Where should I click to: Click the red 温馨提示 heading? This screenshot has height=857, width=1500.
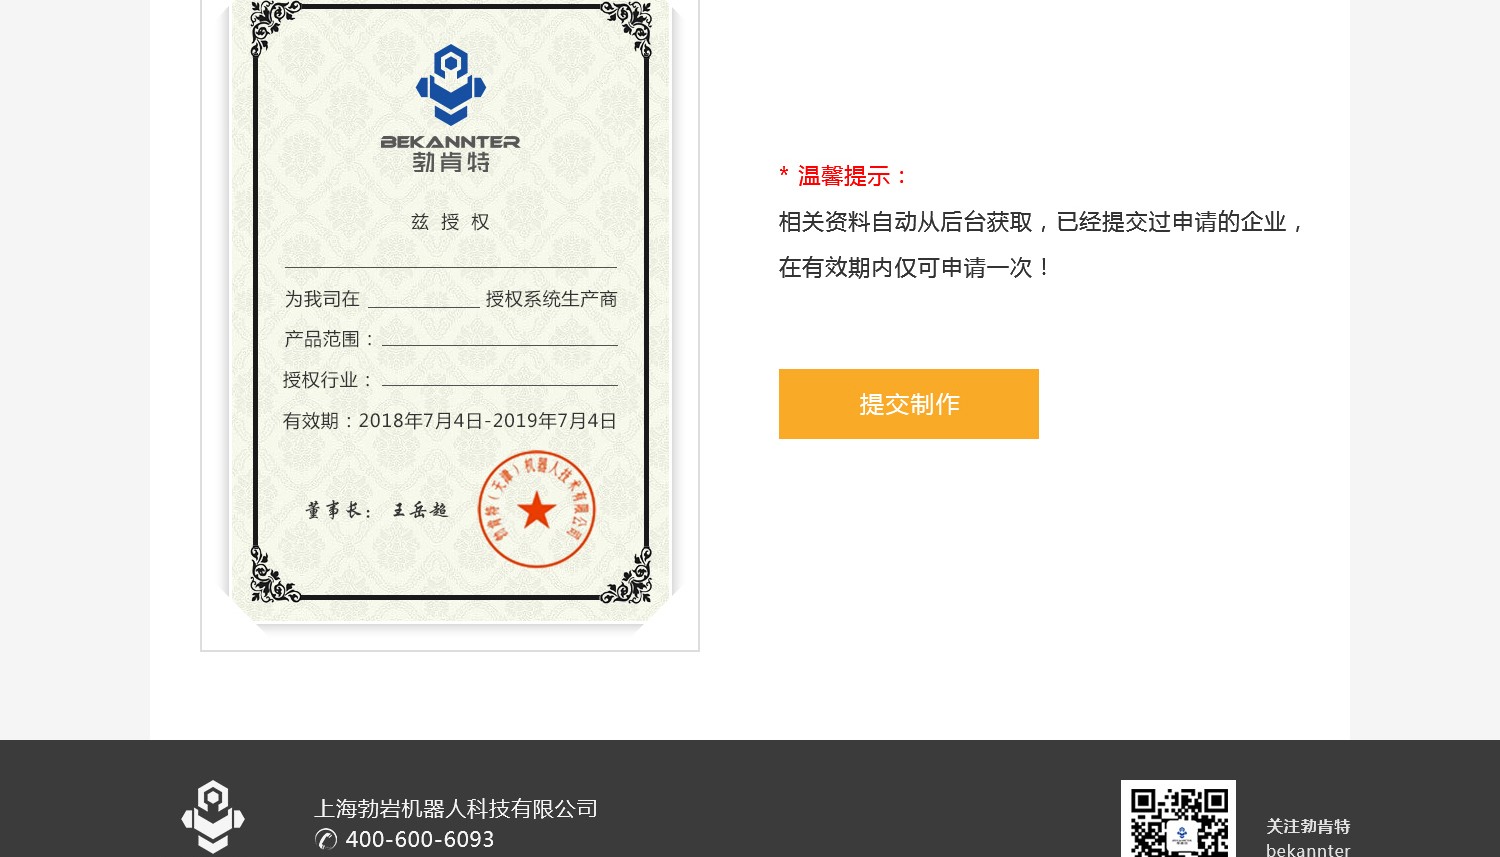click(844, 176)
